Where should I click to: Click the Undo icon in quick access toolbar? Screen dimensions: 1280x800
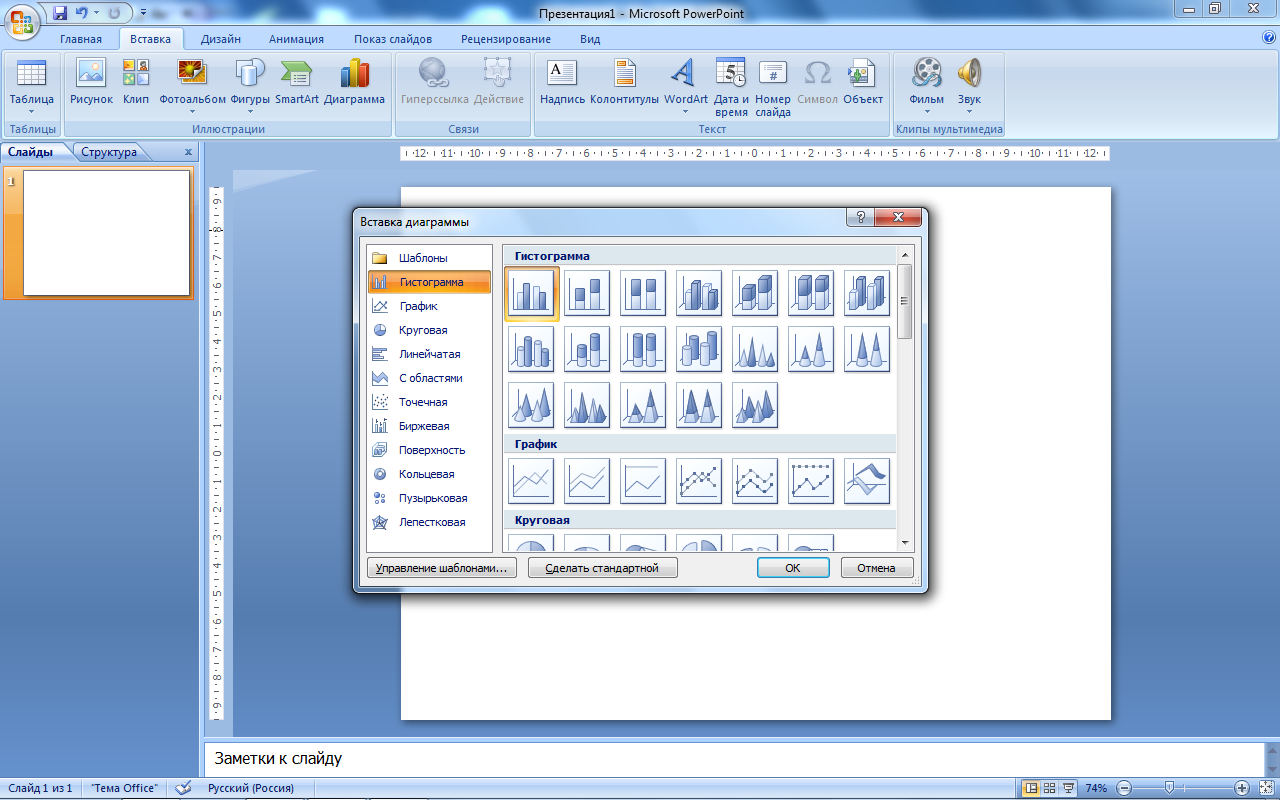point(82,13)
